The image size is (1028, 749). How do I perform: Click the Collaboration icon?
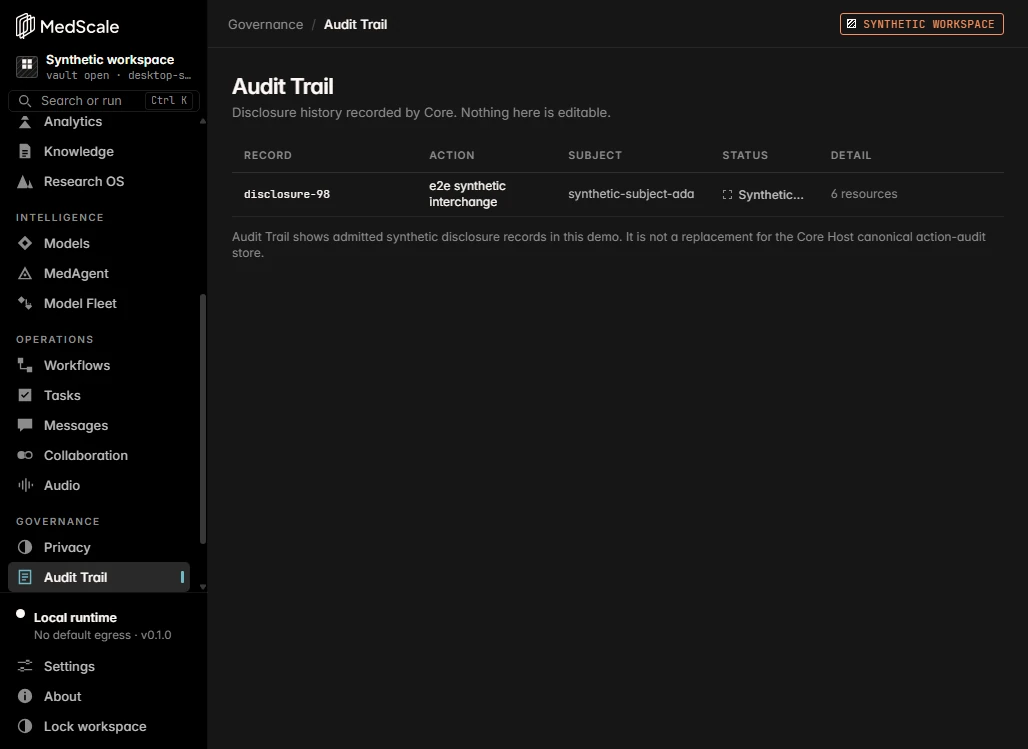point(25,455)
